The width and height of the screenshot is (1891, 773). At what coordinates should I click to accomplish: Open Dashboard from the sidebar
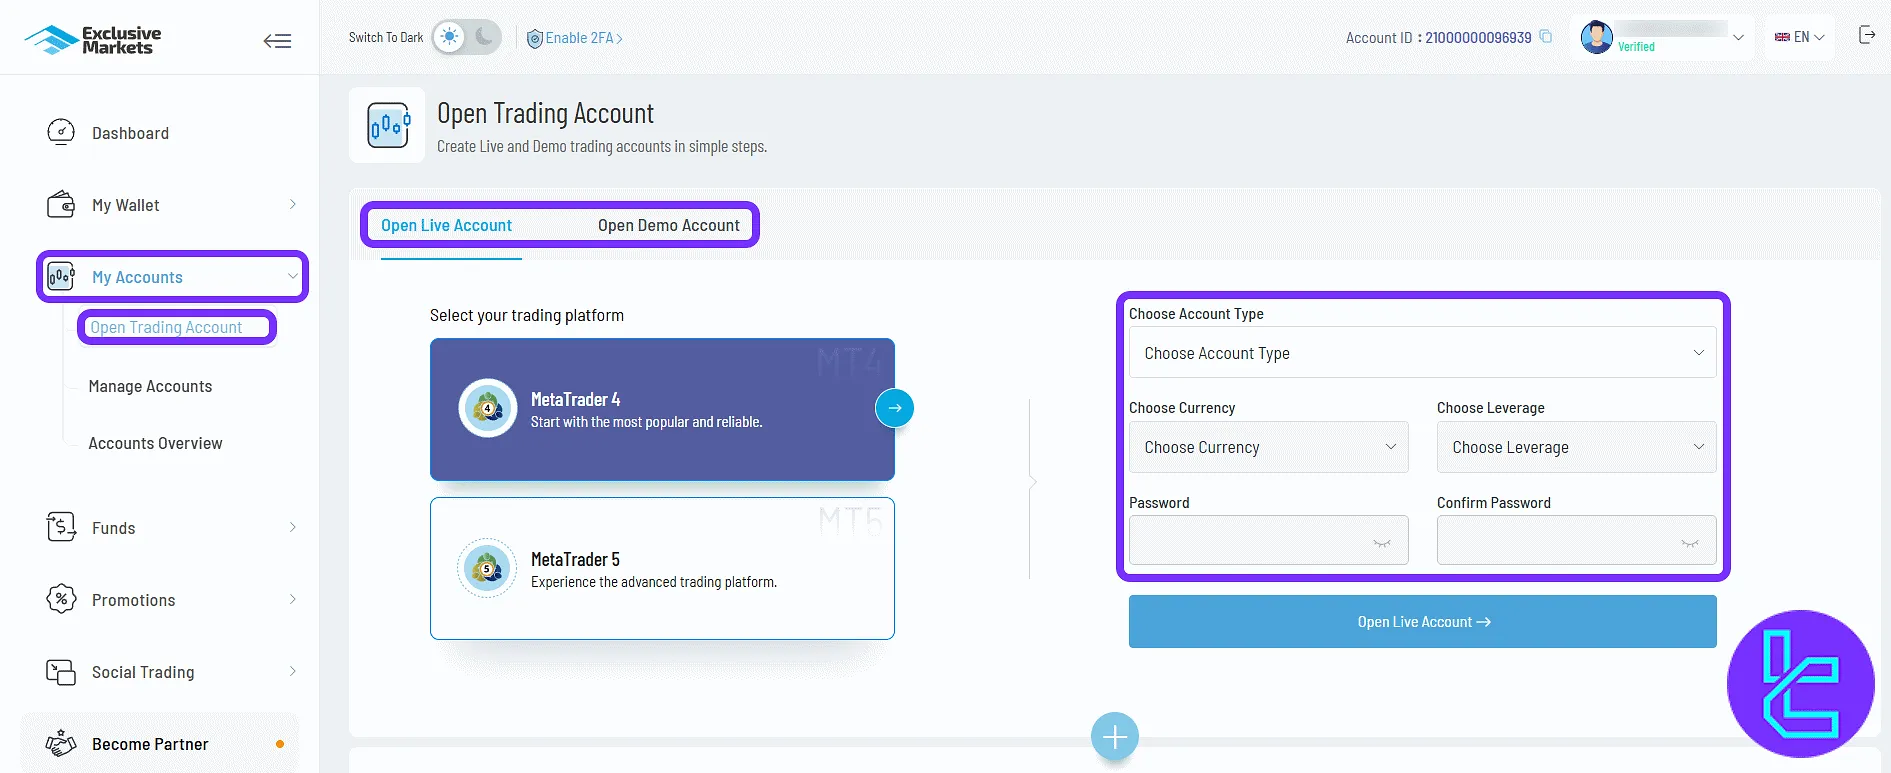[130, 133]
